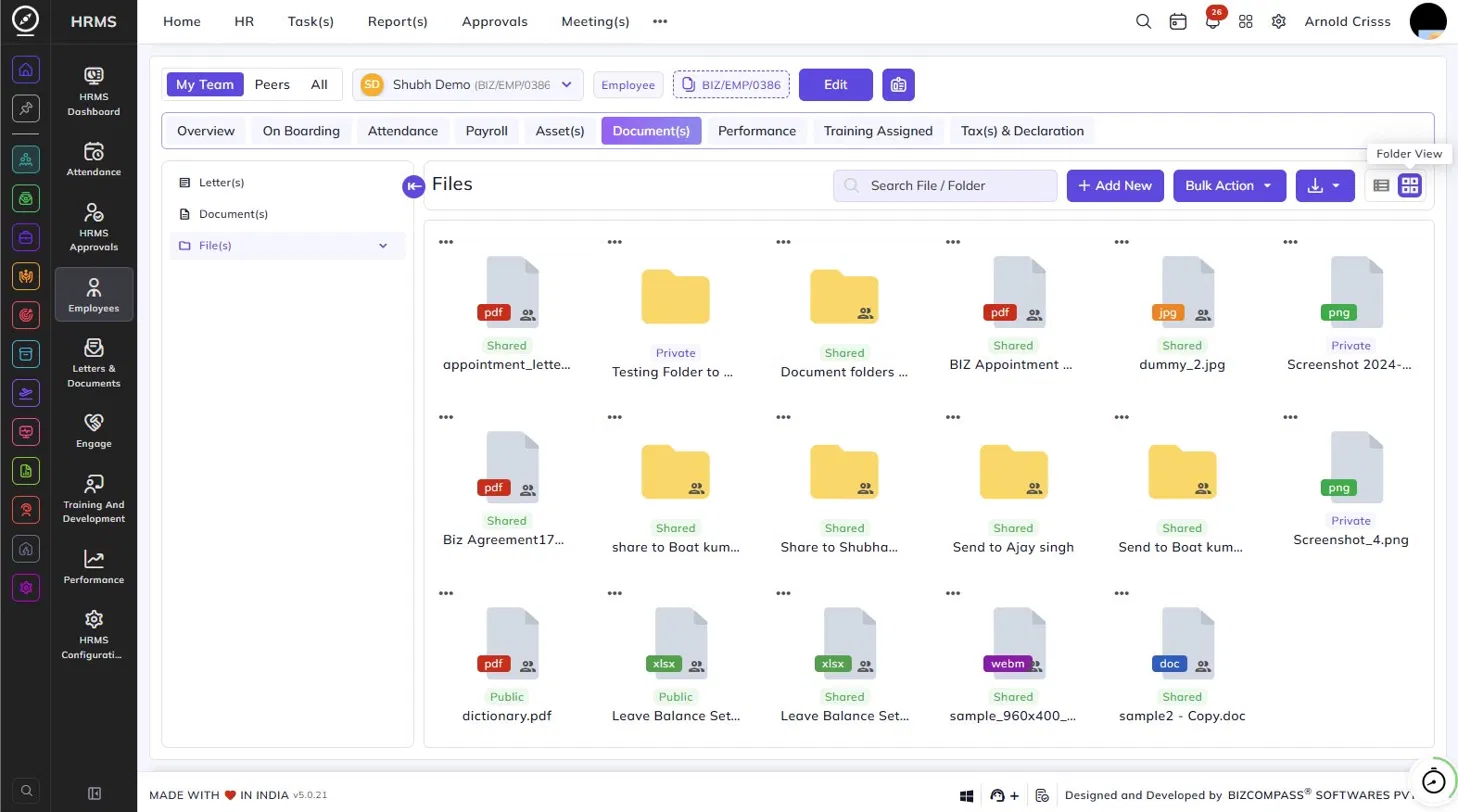Click the home icon in far-left rail

(x=27, y=69)
